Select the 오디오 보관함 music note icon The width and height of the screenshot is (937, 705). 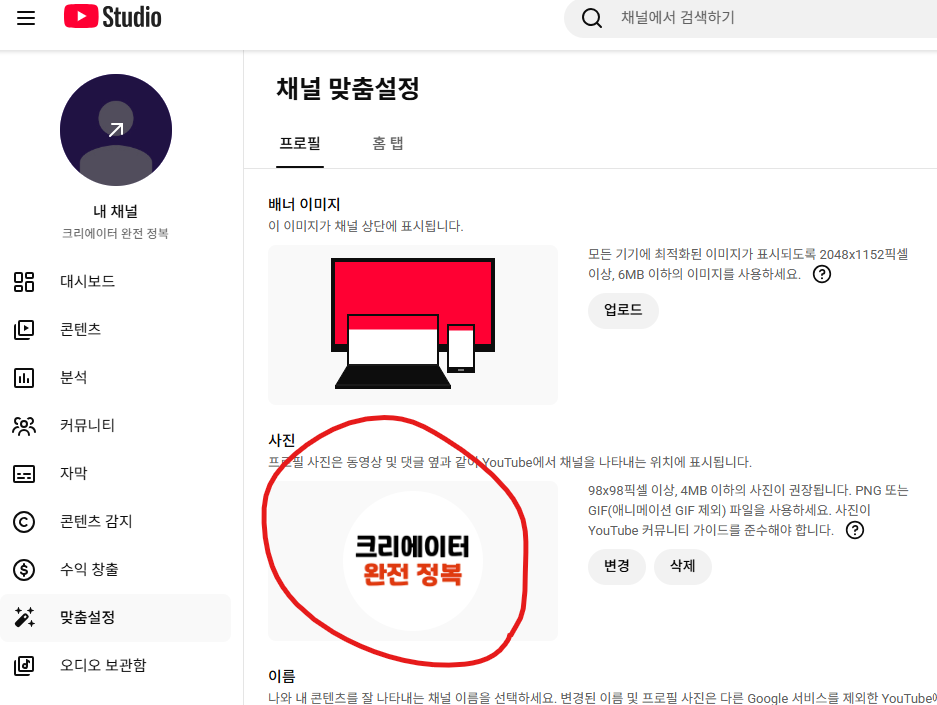tap(24, 665)
